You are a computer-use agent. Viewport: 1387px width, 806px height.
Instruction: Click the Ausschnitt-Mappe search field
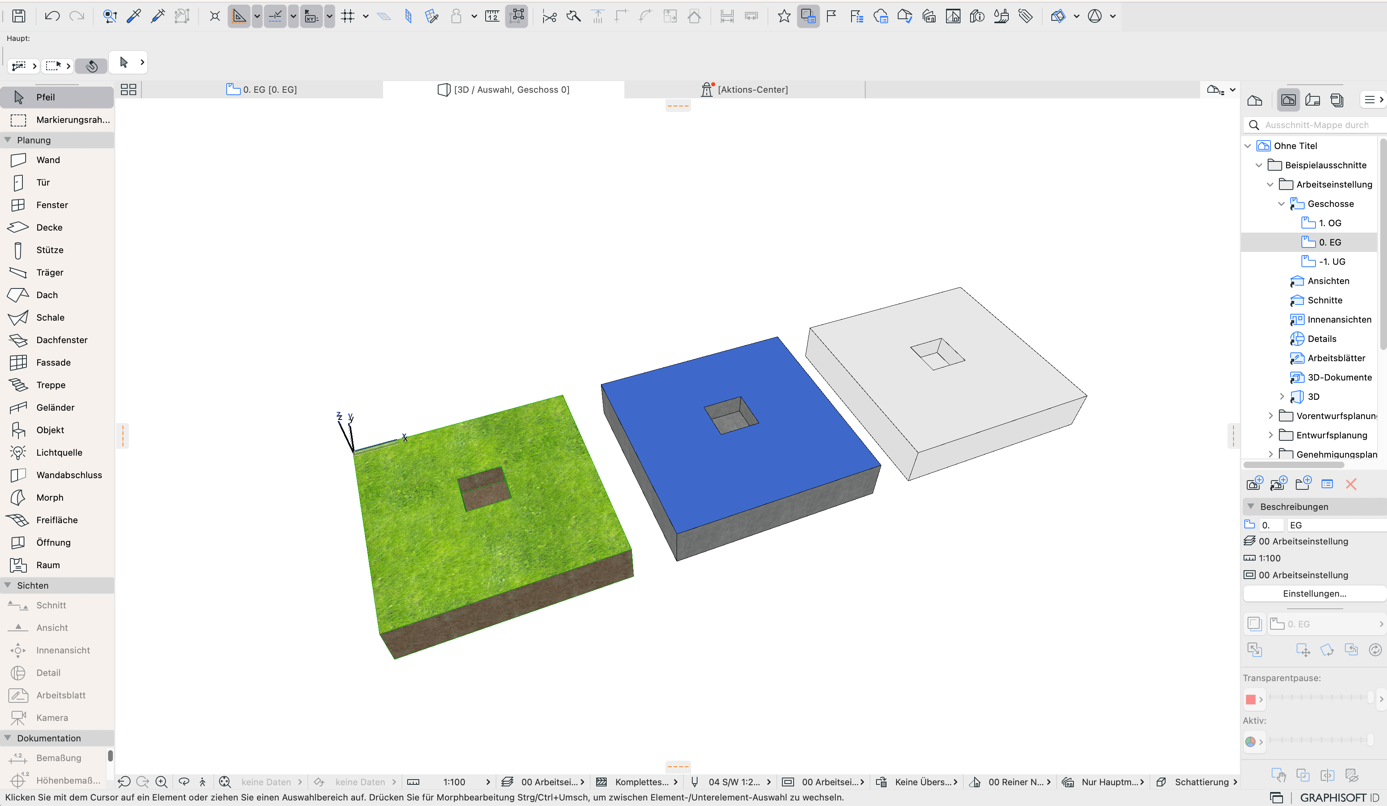coord(1314,125)
